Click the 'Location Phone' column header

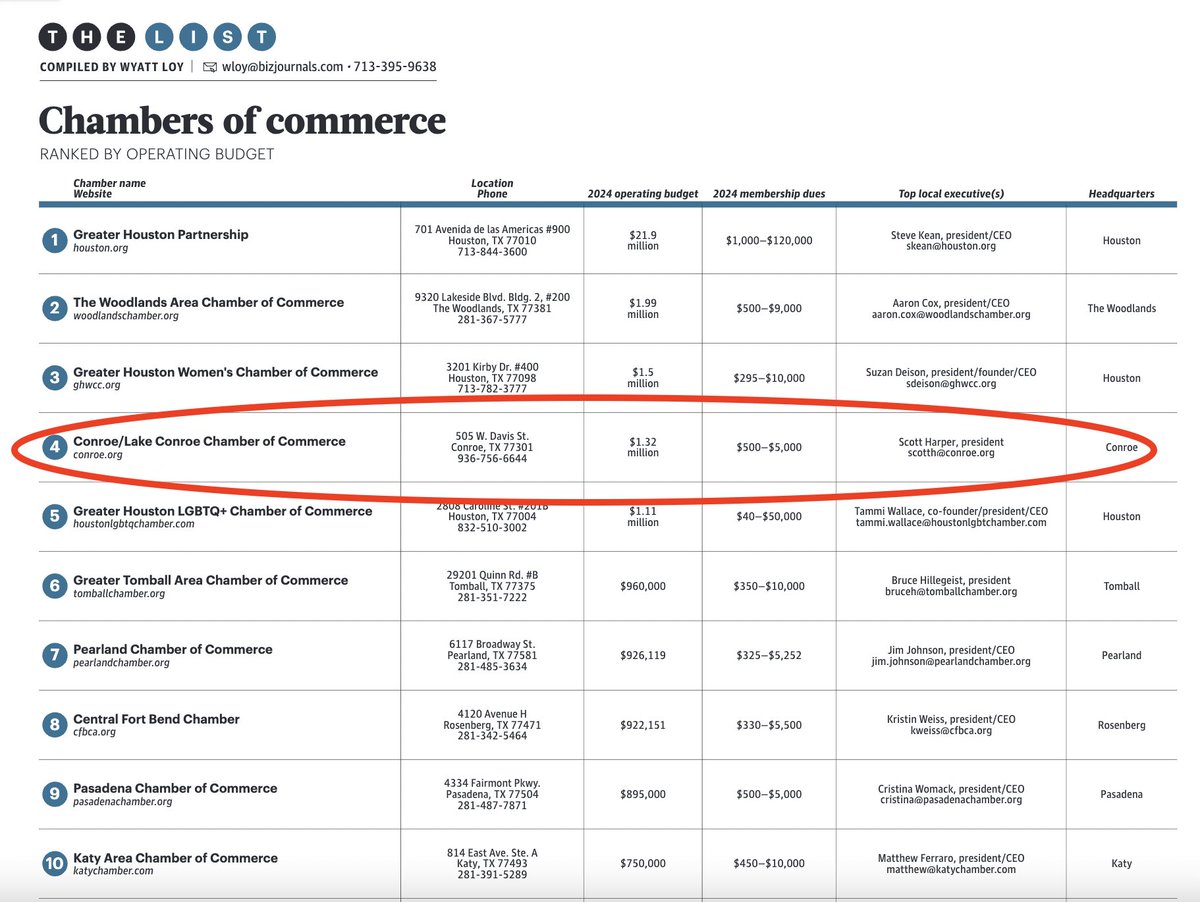(492, 189)
